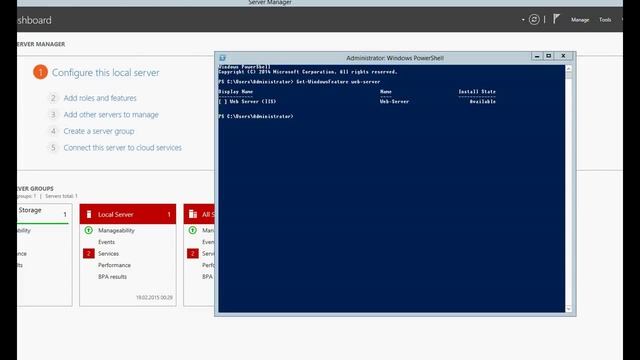Open the Tools menu
The image size is (640, 360).
[x=605, y=20]
